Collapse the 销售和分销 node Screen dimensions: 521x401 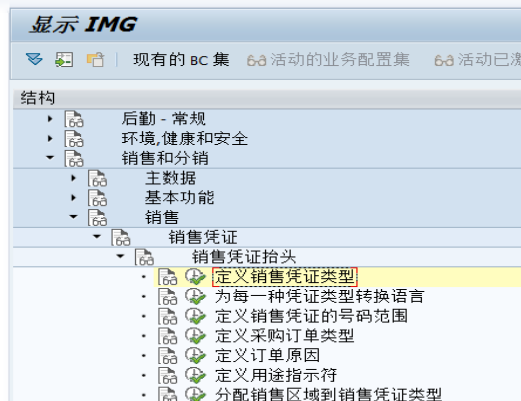tap(50, 157)
